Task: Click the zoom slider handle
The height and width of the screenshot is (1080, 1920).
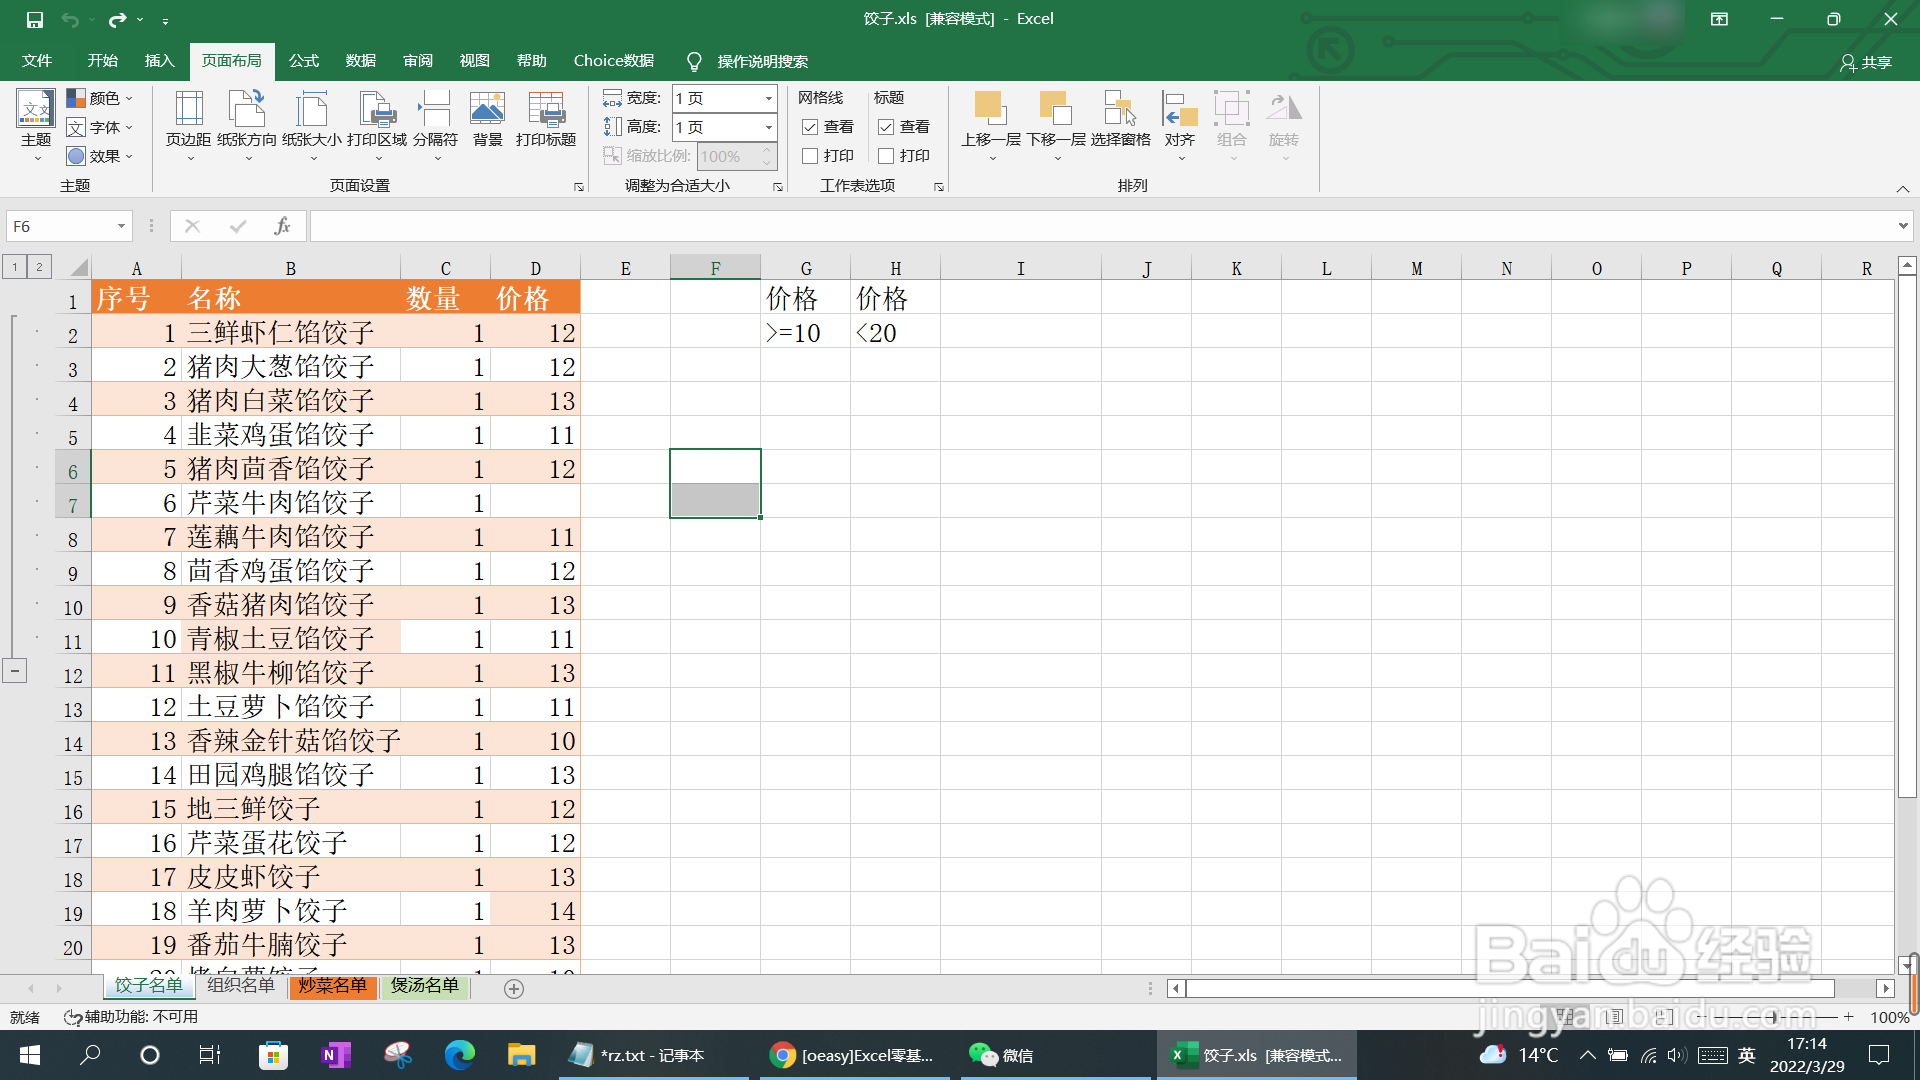Action: [1773, 1017]
